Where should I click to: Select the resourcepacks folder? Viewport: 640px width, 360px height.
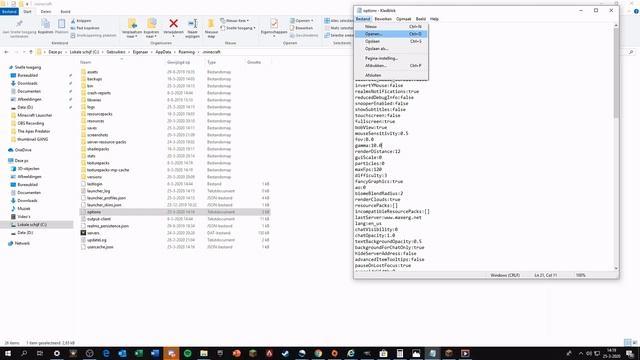point(100,114)
